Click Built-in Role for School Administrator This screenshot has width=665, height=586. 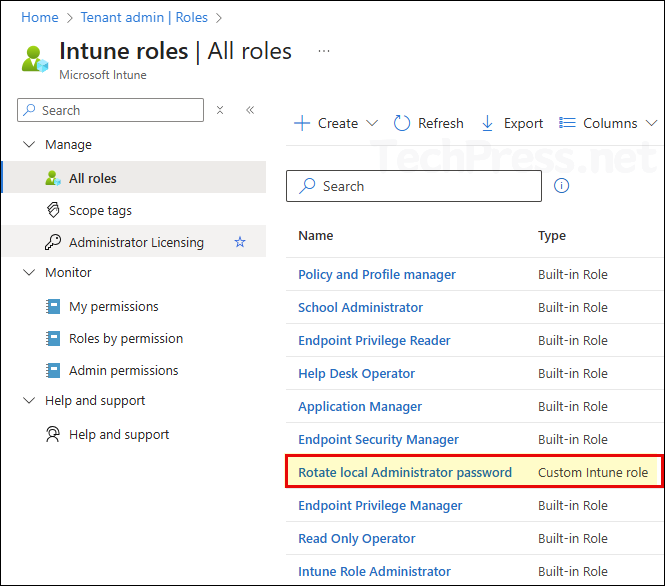[x=573, y=307]
